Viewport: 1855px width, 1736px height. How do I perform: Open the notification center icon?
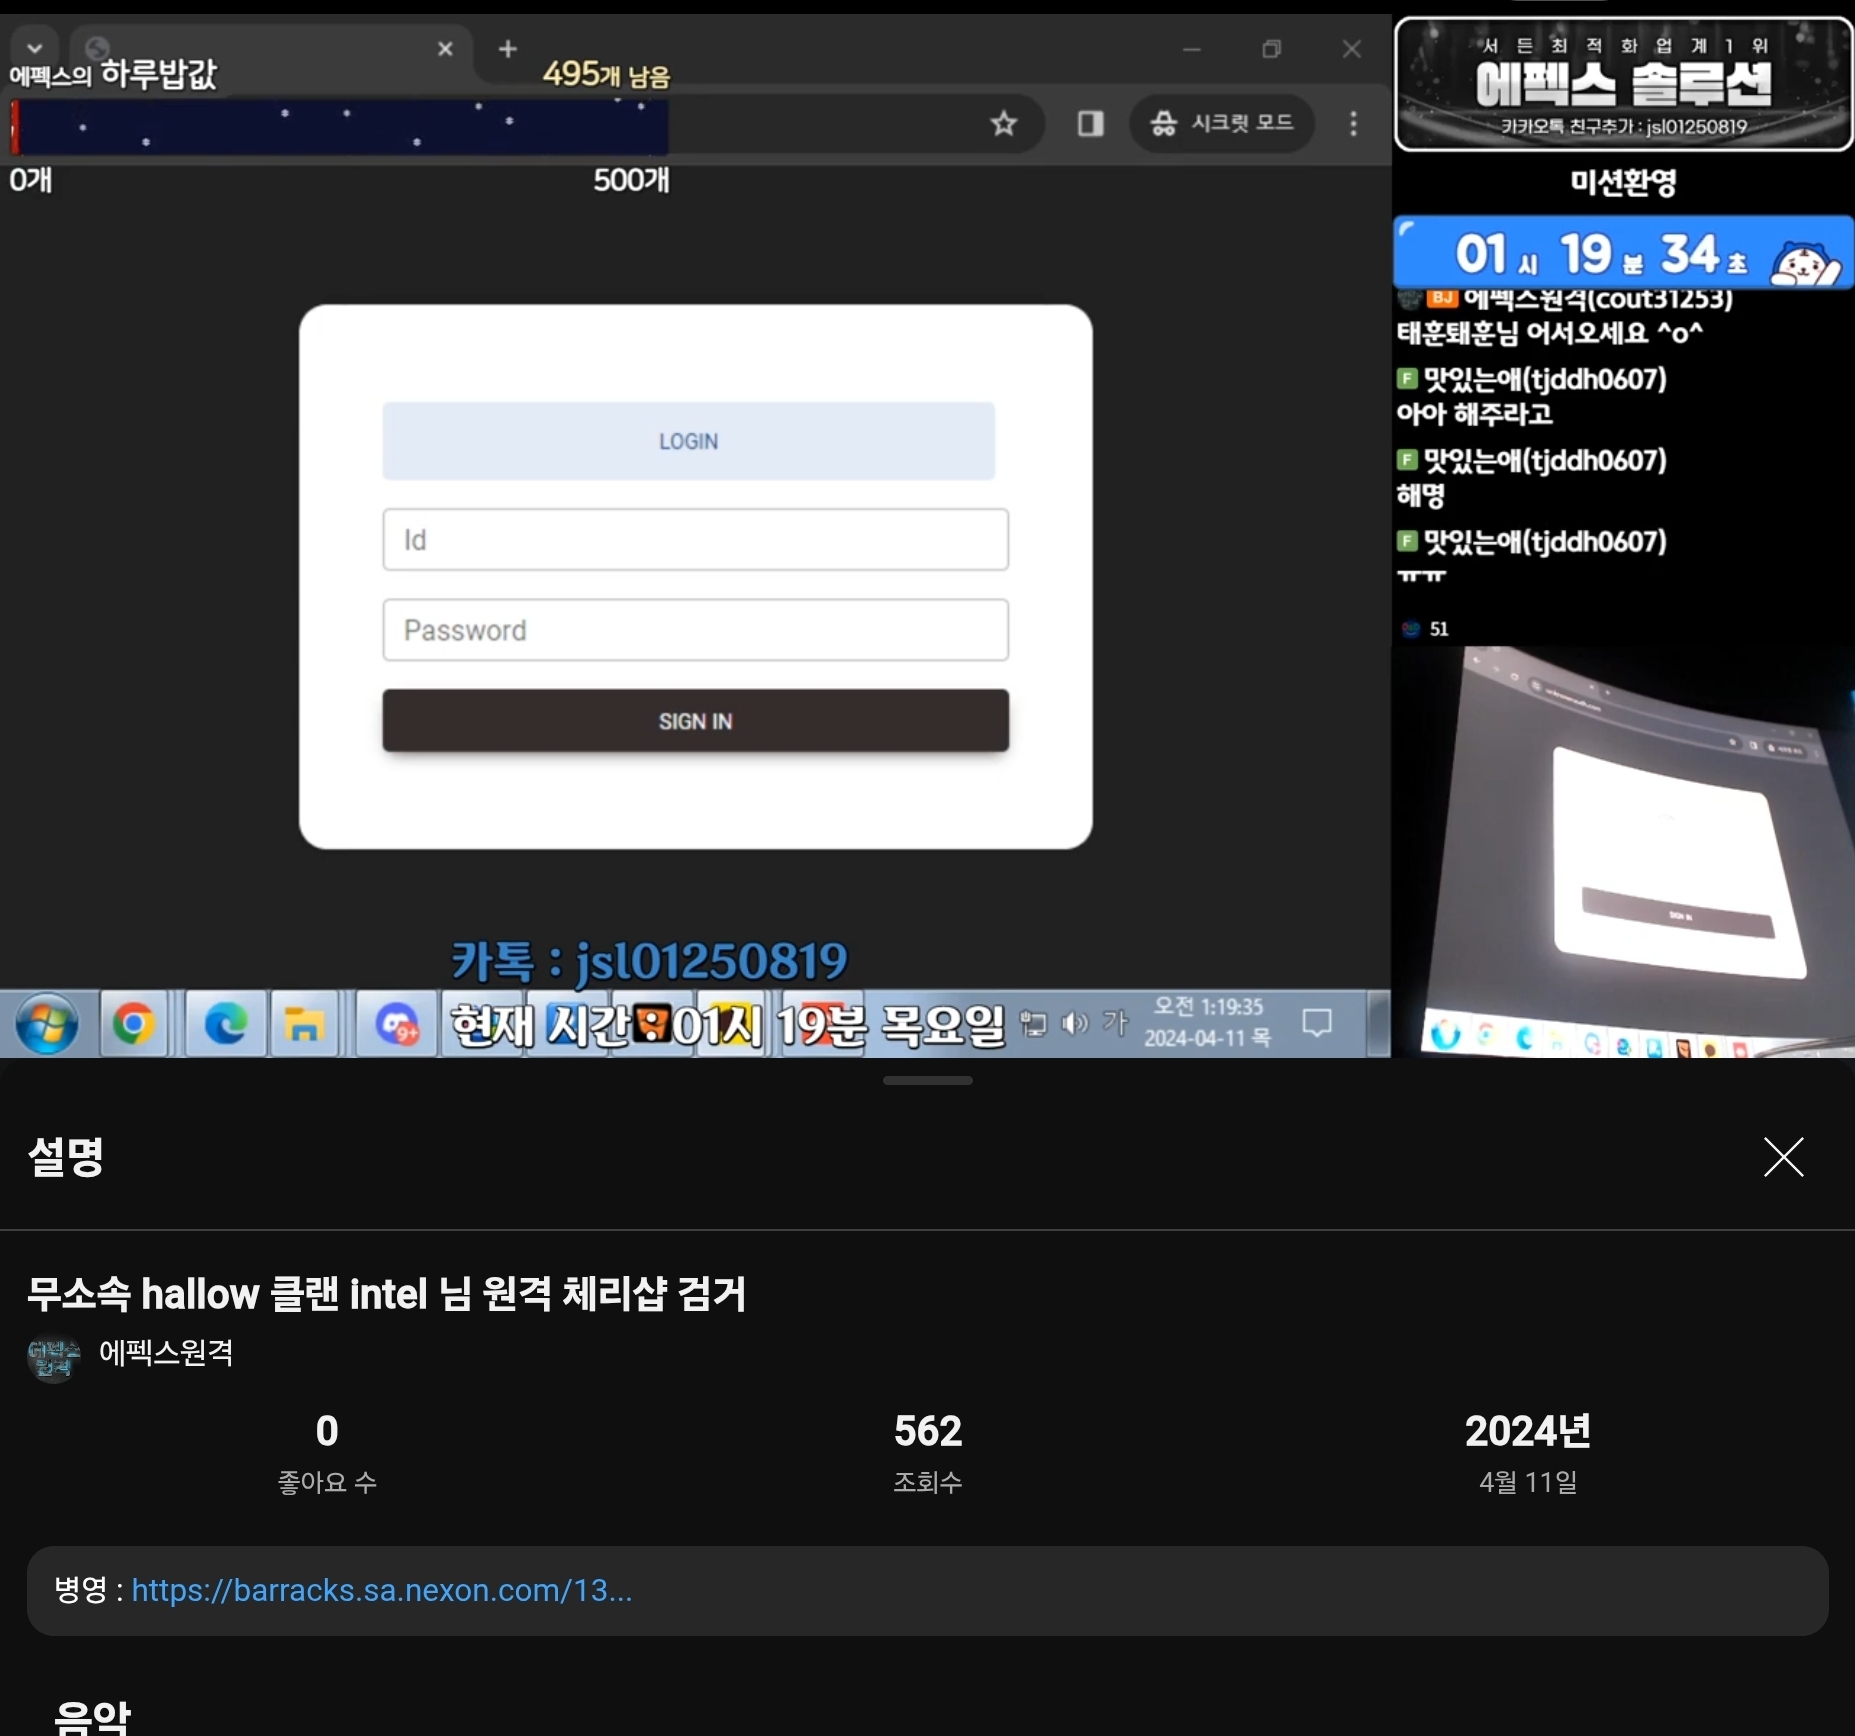(1317, 1022)
